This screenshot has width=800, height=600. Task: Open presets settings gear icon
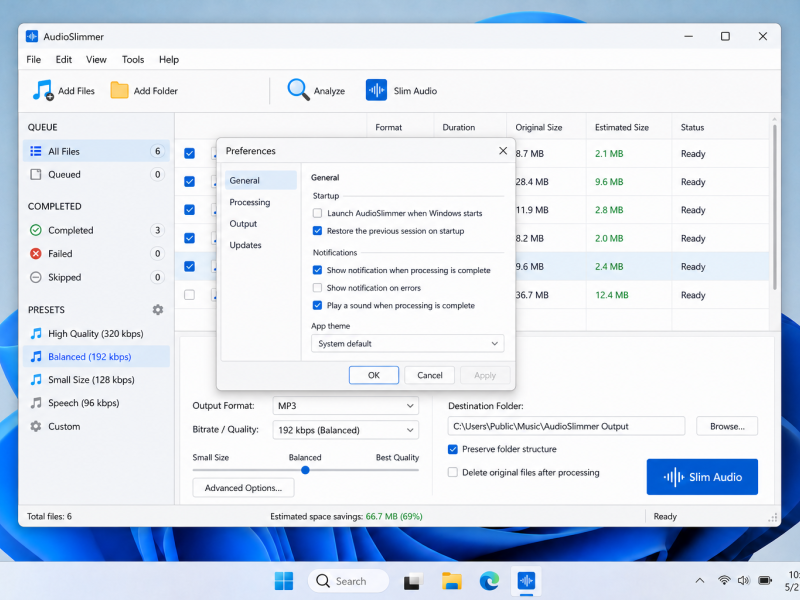click(x=158, y=310)
